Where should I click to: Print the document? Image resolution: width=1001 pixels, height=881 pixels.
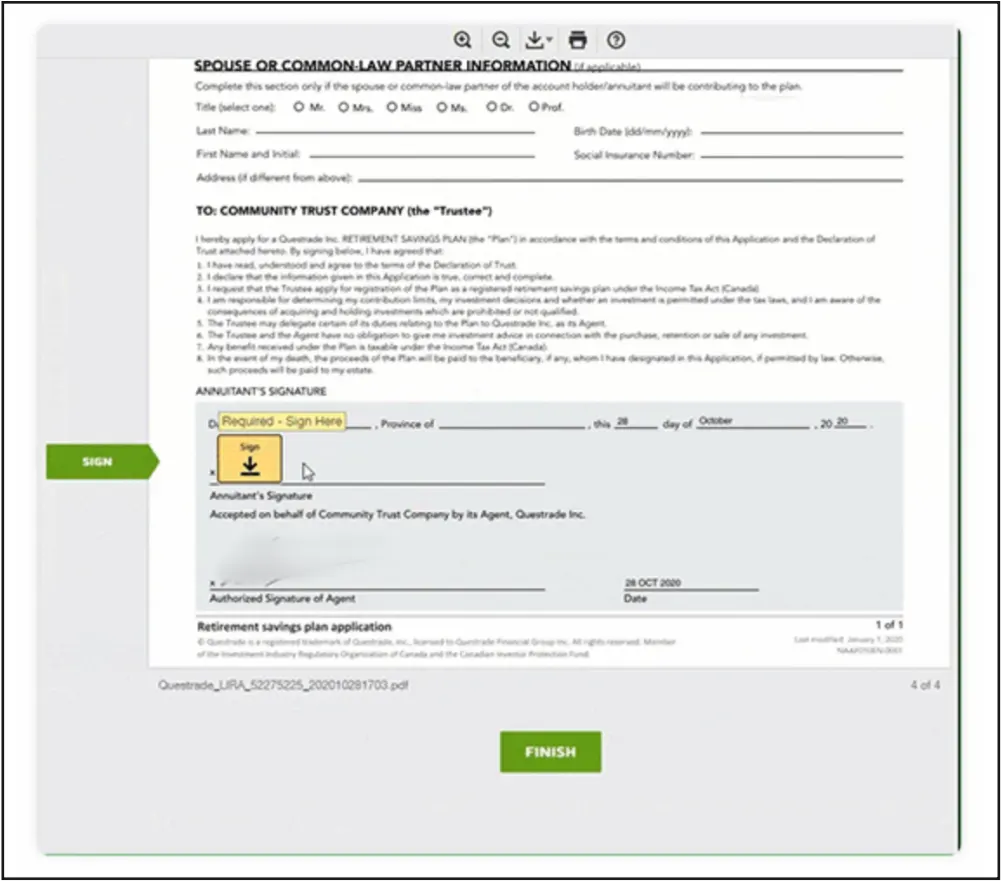tap(578, 40)
